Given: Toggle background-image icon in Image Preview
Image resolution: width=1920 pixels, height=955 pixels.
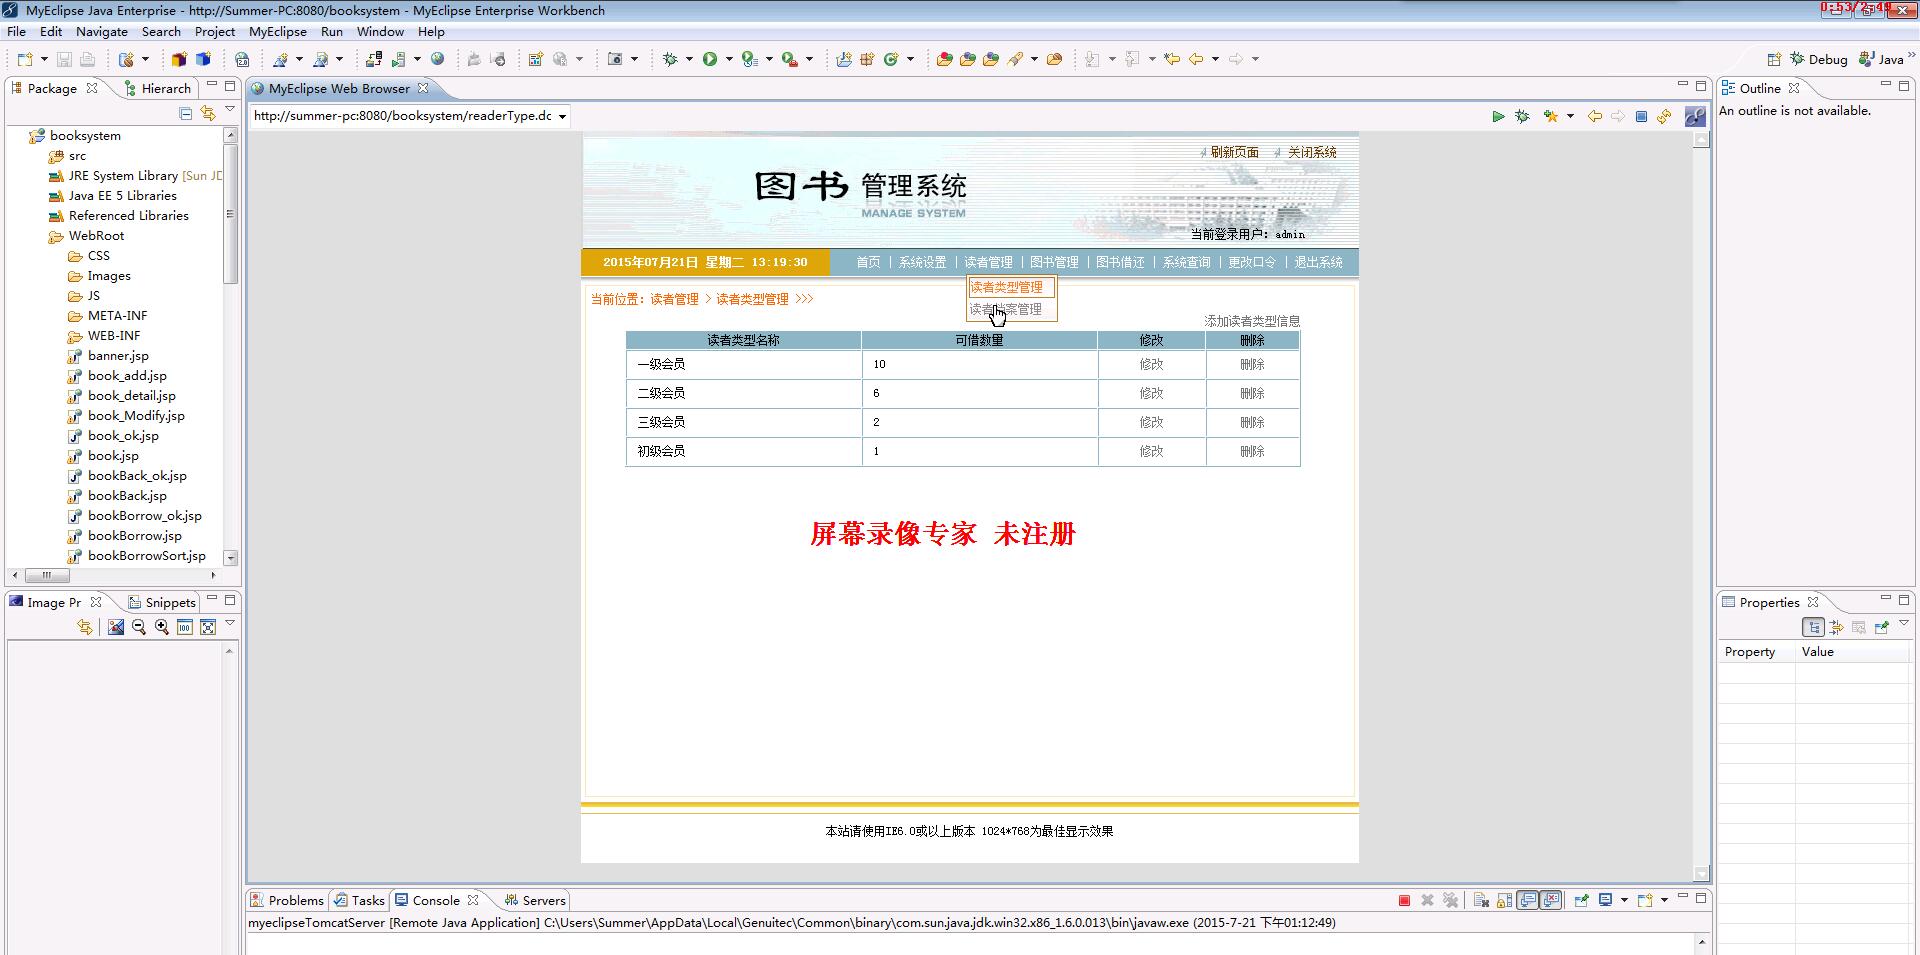Looking at the screenshot, I should pos(116,627).
